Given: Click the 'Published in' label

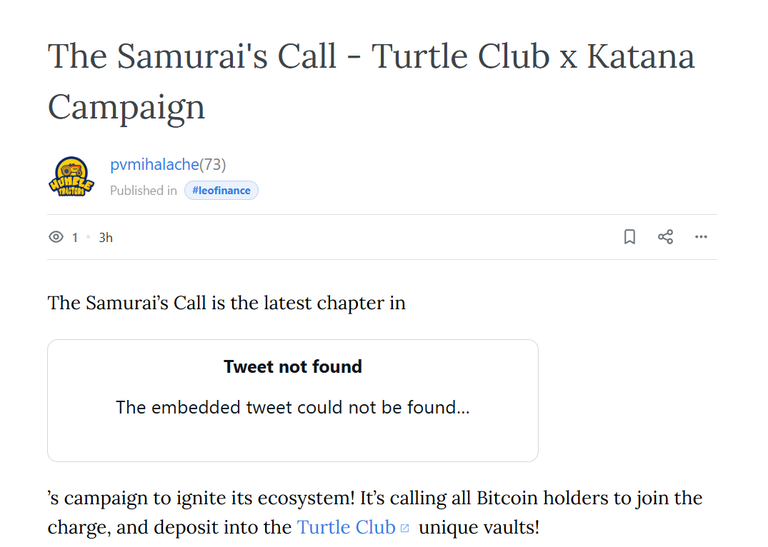Looking at the screenshot, I should tap(144, 190).
